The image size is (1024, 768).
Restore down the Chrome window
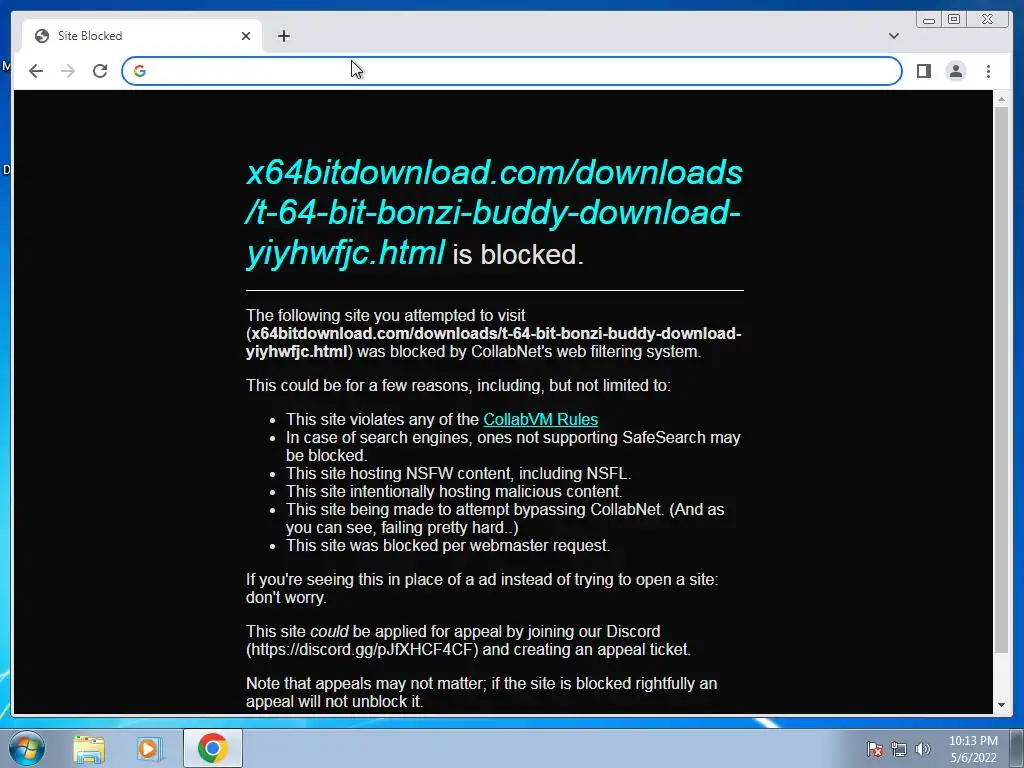click(x=953, y=20)
